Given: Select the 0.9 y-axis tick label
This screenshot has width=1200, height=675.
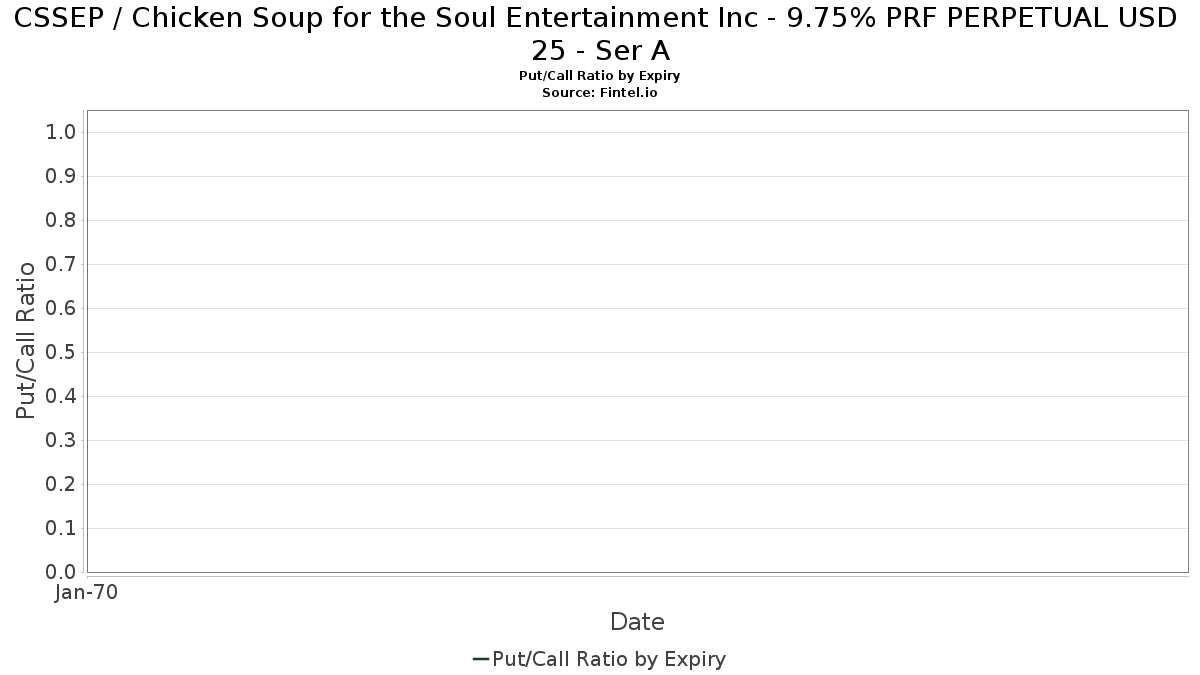Looking at the screenshot, I should pyautogui.click(x=61, y=177).
